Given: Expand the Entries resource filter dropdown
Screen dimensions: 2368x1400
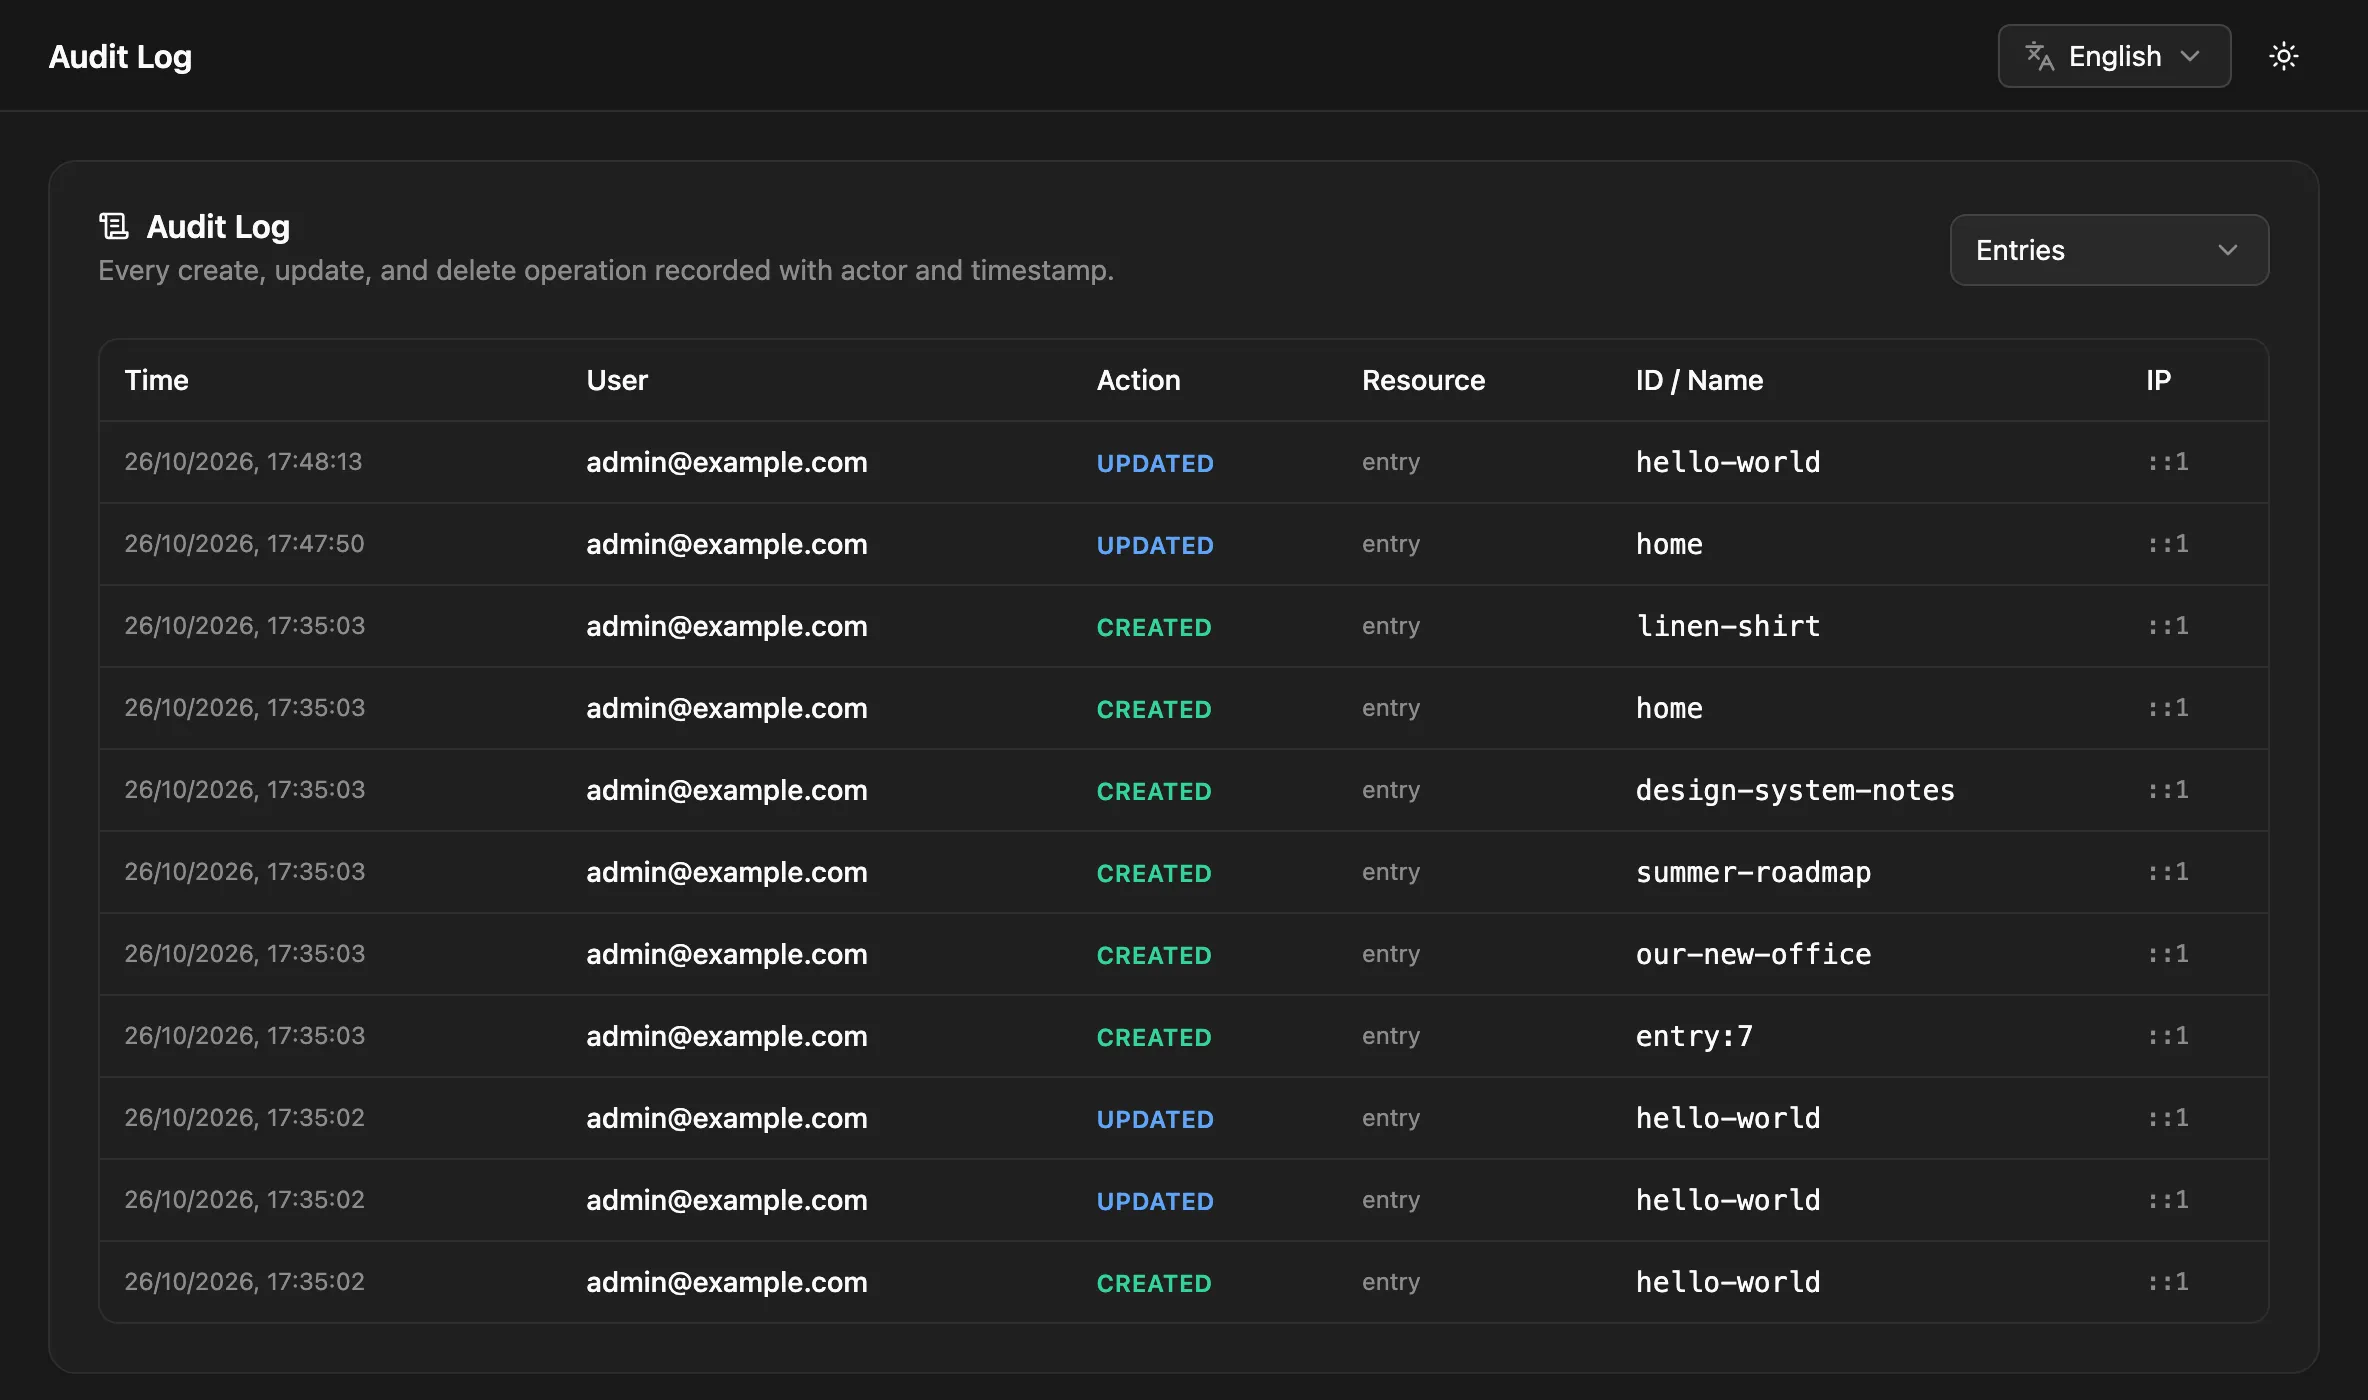Looking at the screenshot, I should (x=2109, y=250).
